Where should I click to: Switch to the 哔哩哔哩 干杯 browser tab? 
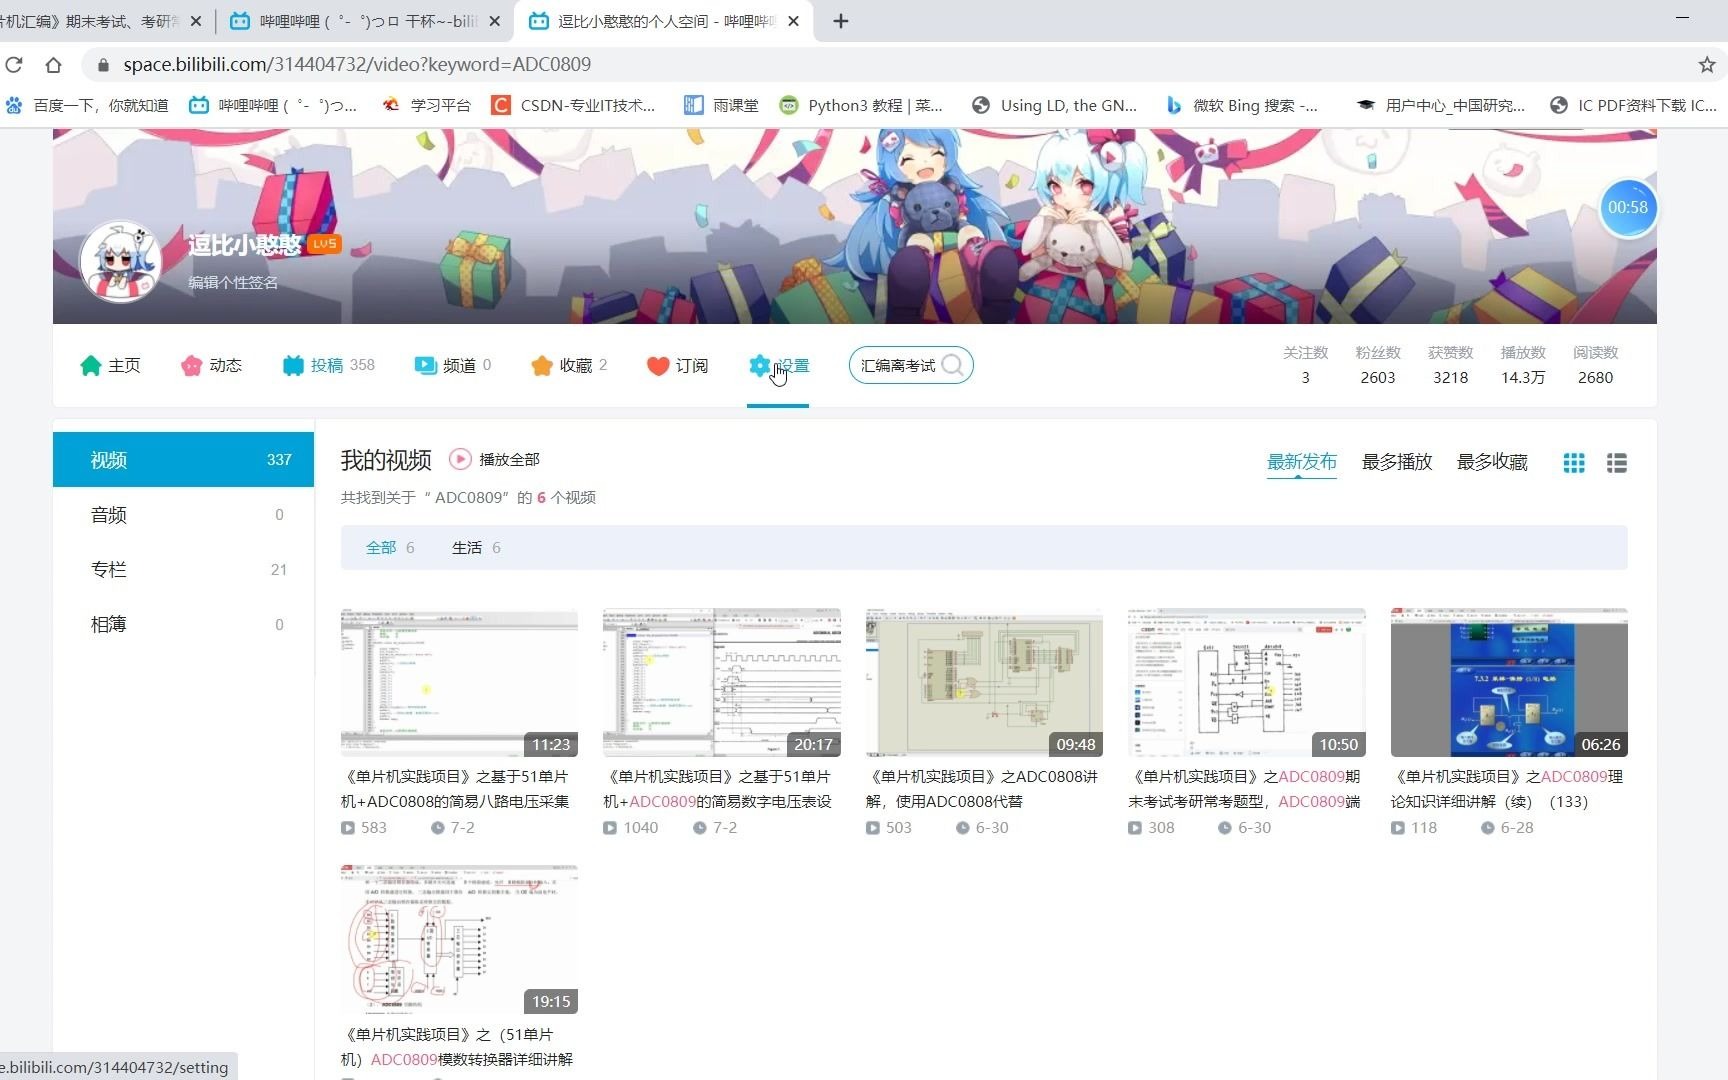[367, 21]
